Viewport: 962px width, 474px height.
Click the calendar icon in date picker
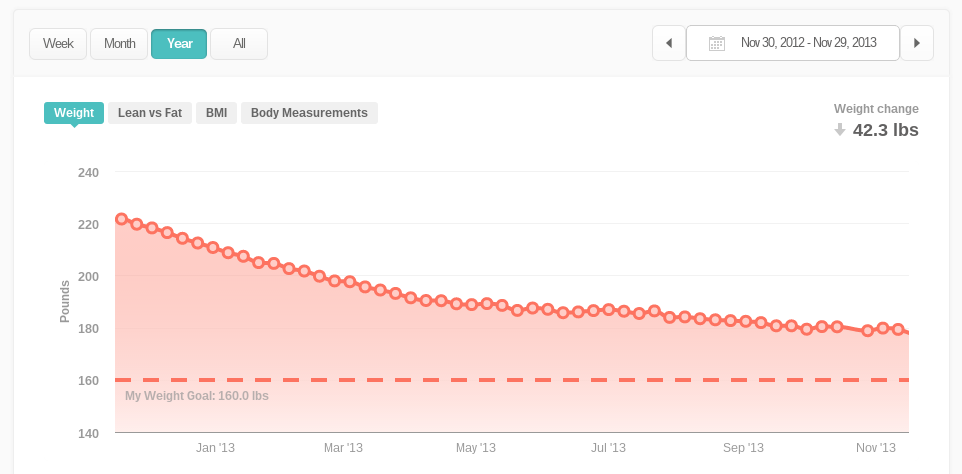point(717,43)
